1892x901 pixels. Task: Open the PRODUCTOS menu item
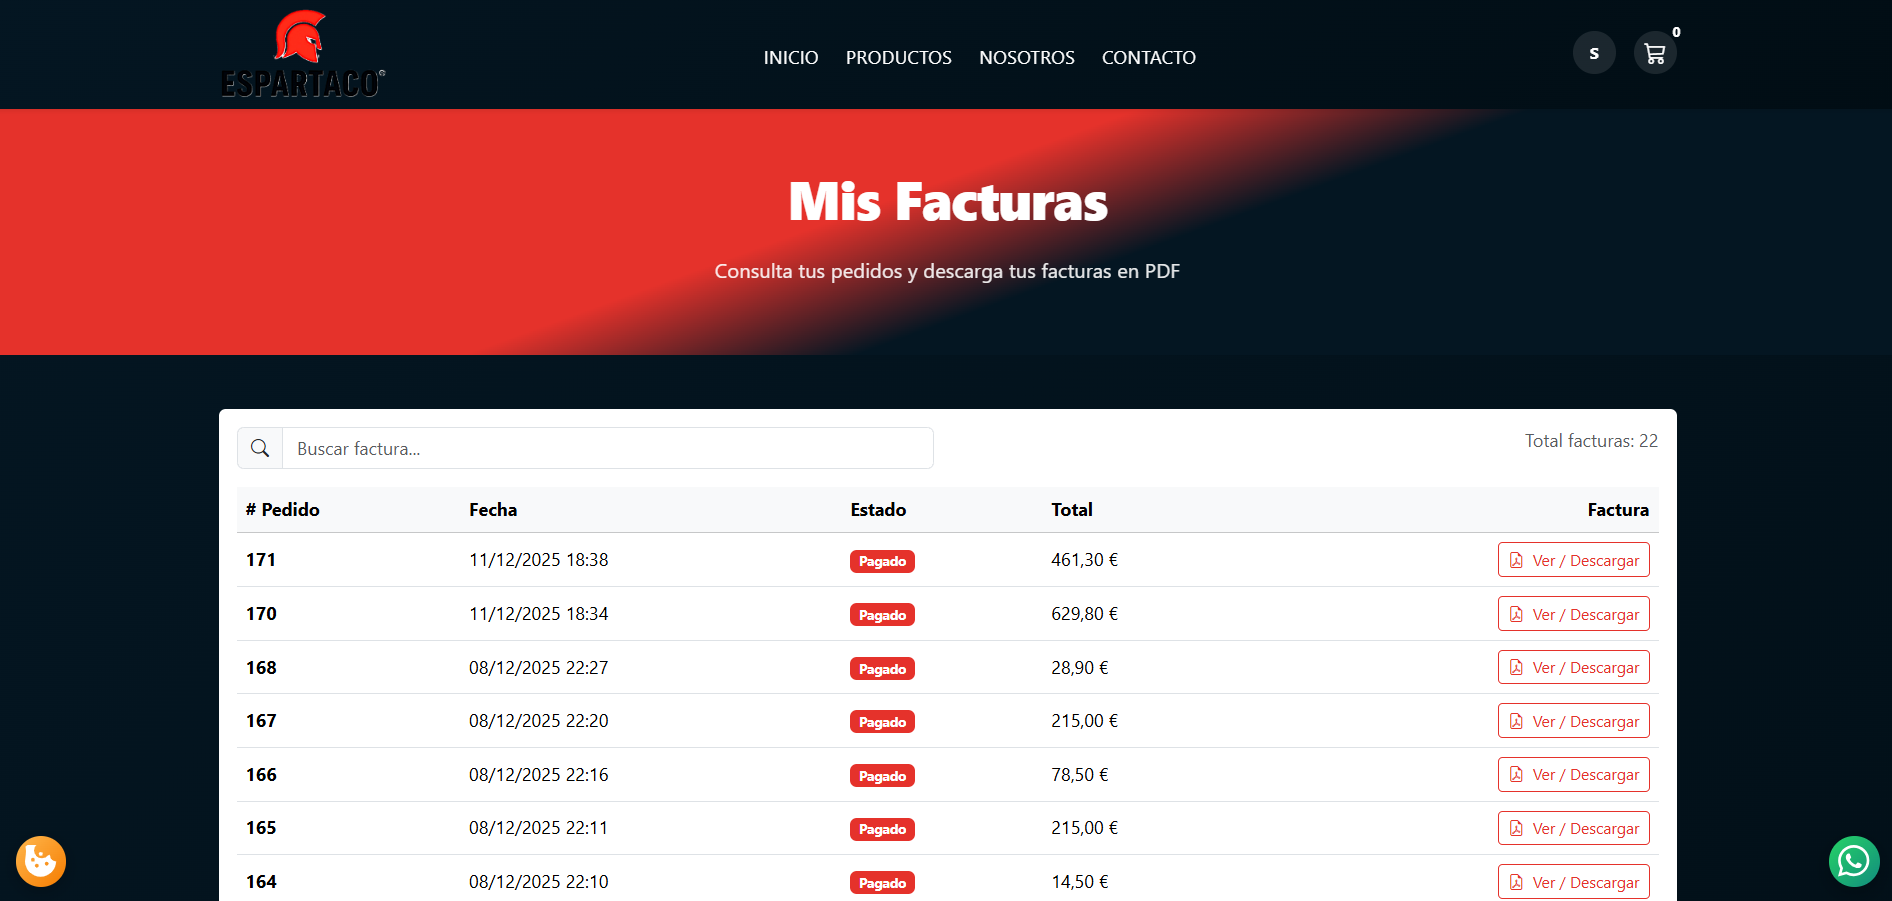pyautogui.click(x=899, y=58)
